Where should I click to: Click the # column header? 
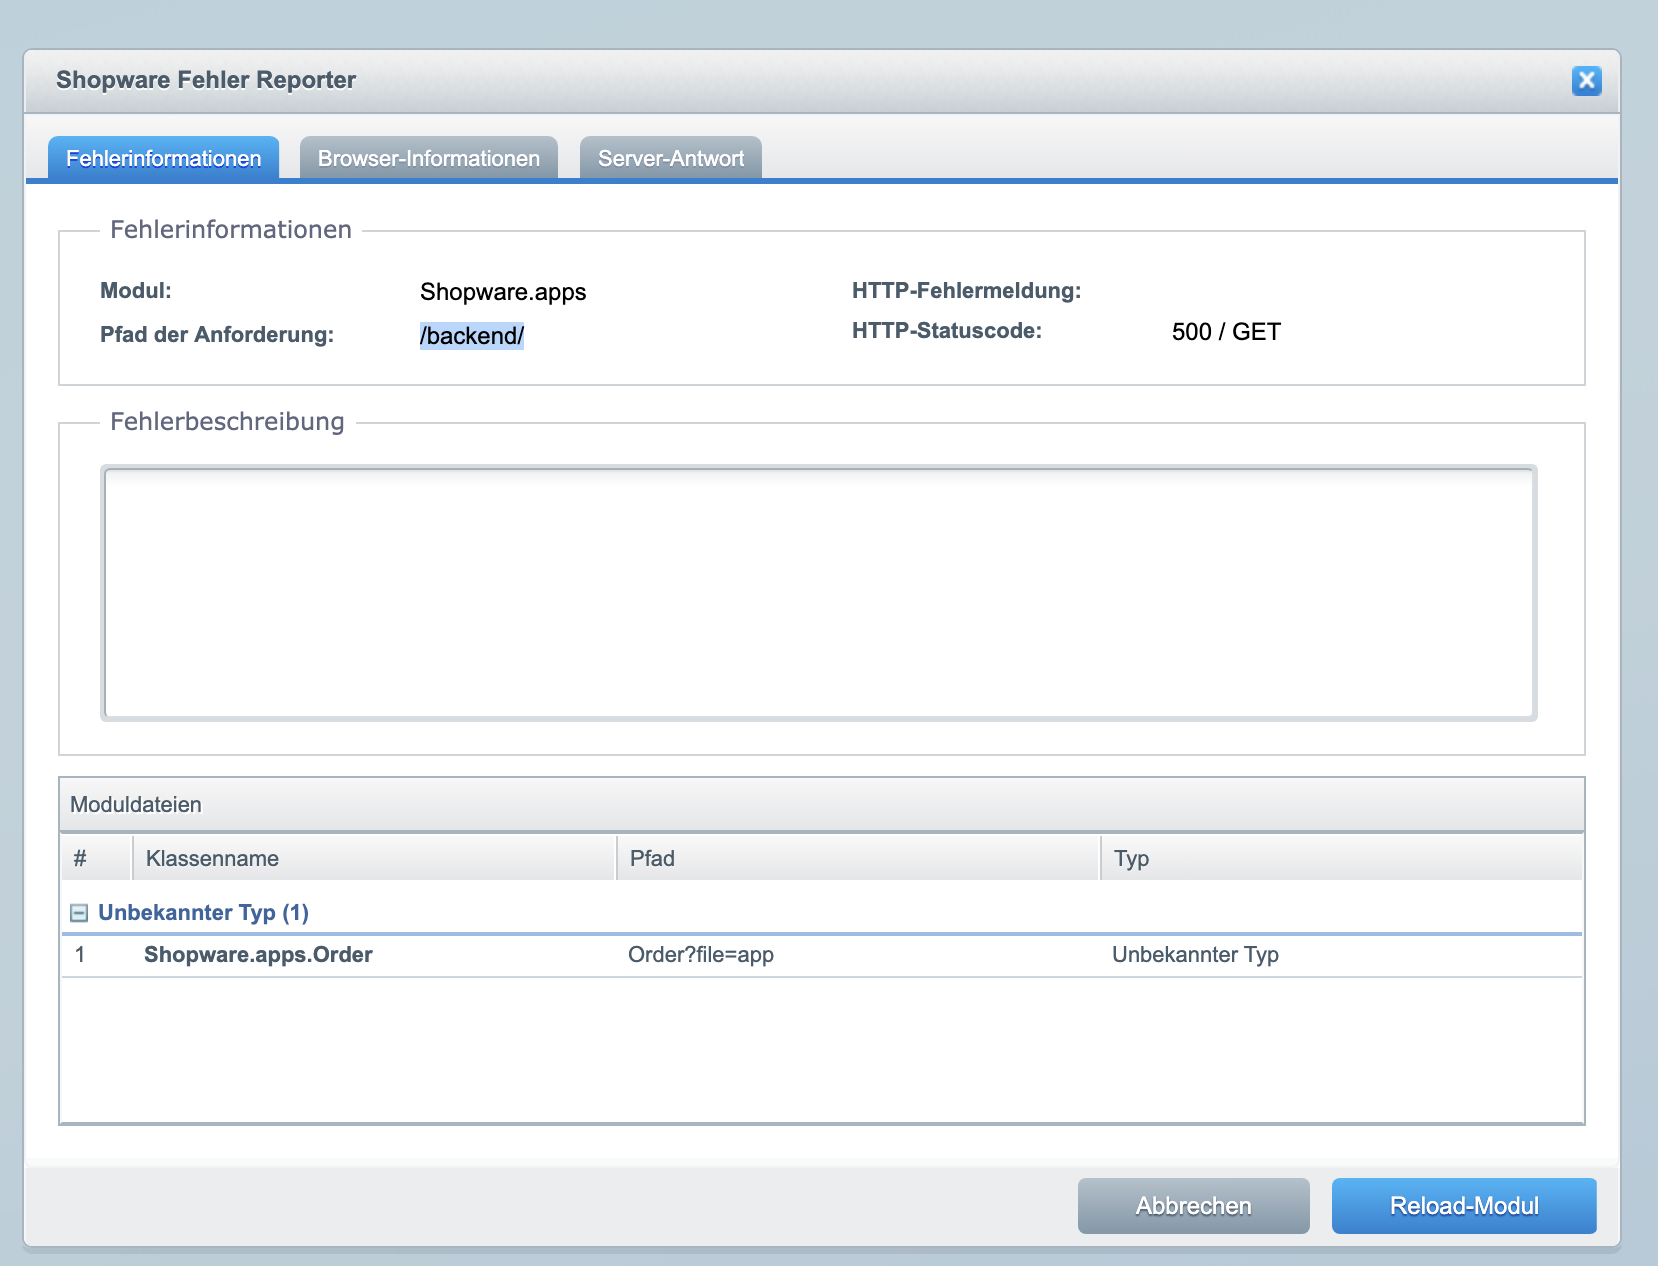(97, 858)
